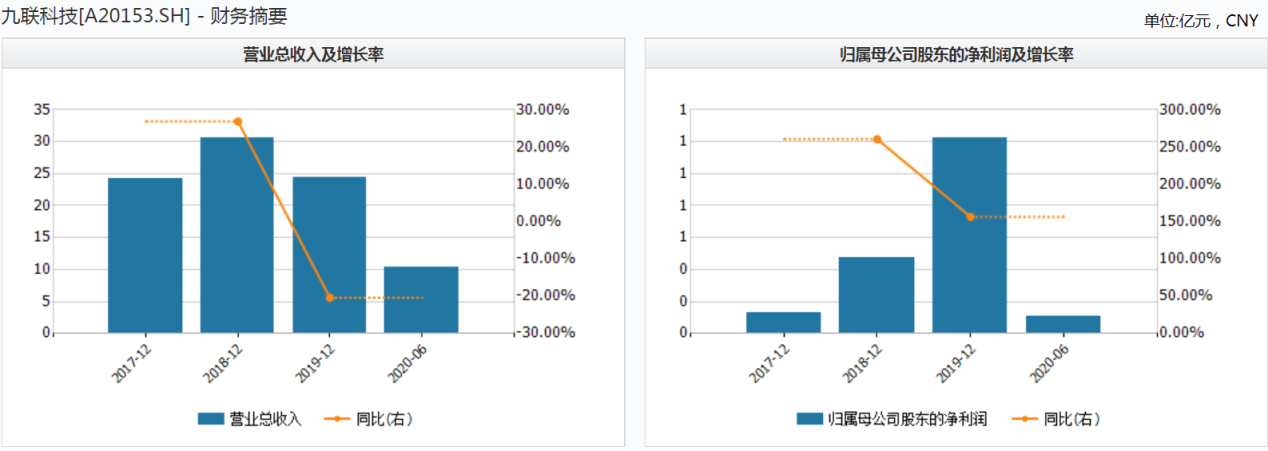The height and width of the screenshot is (451, 1268).
Task: Click the 2018-12 net profit bar
Action: pyautogui.click(x=876, y=295)
